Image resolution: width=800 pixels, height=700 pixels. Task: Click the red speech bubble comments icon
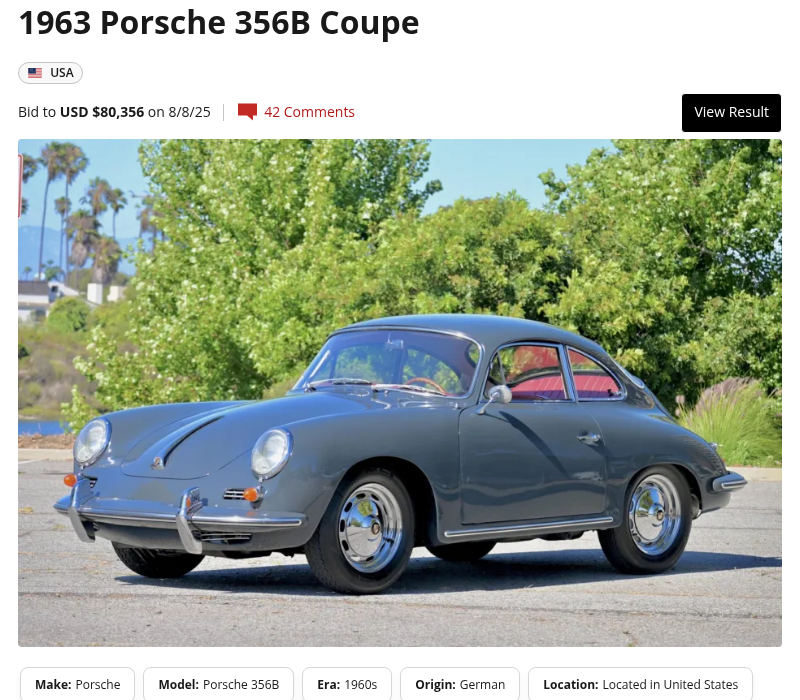point(247,112)
